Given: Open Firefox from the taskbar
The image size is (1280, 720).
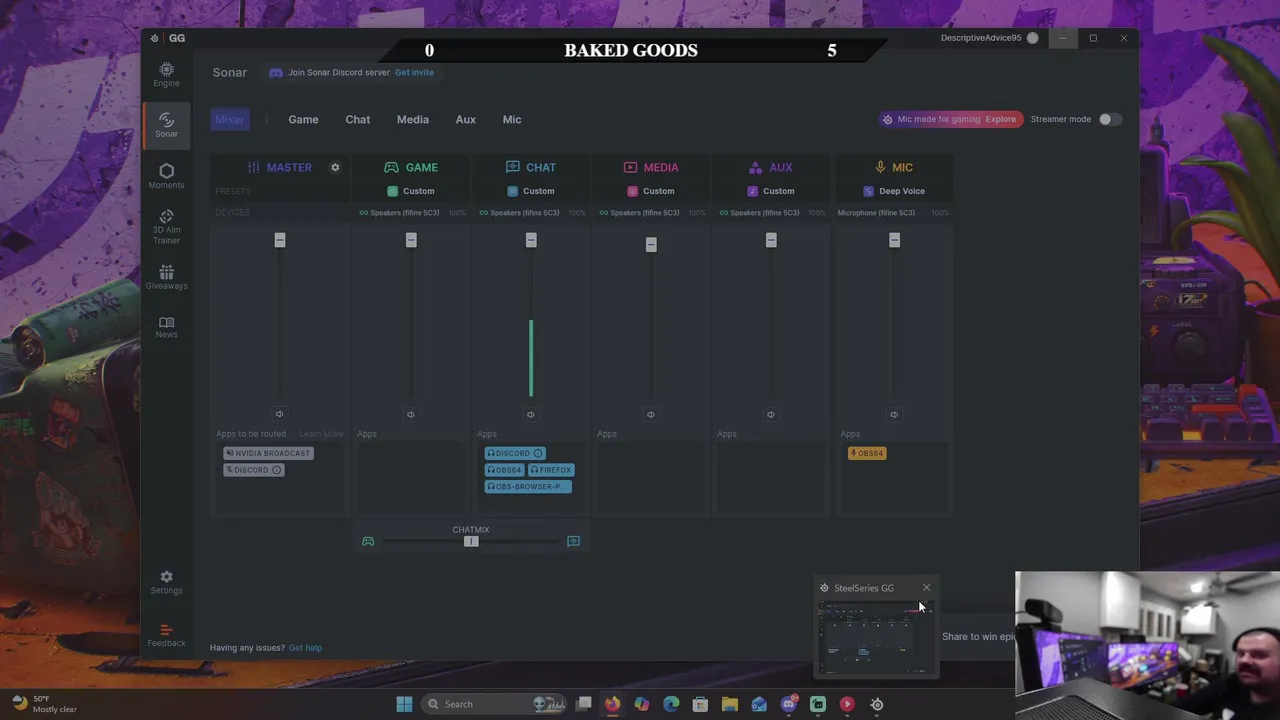Looking at the screenshot, I should pyautogui.click(x=612, y=704).
